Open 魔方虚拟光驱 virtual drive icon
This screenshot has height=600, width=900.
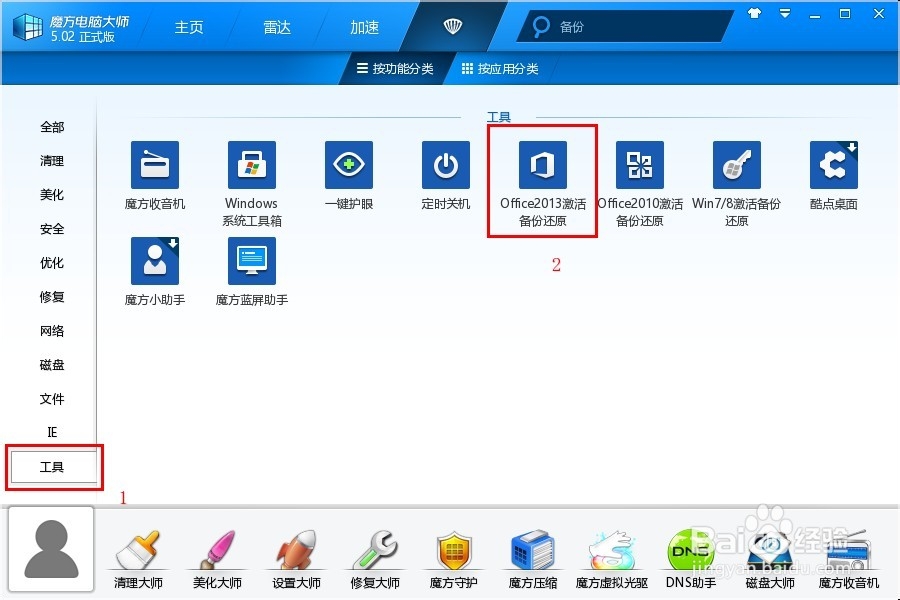[x=612, y=560]
